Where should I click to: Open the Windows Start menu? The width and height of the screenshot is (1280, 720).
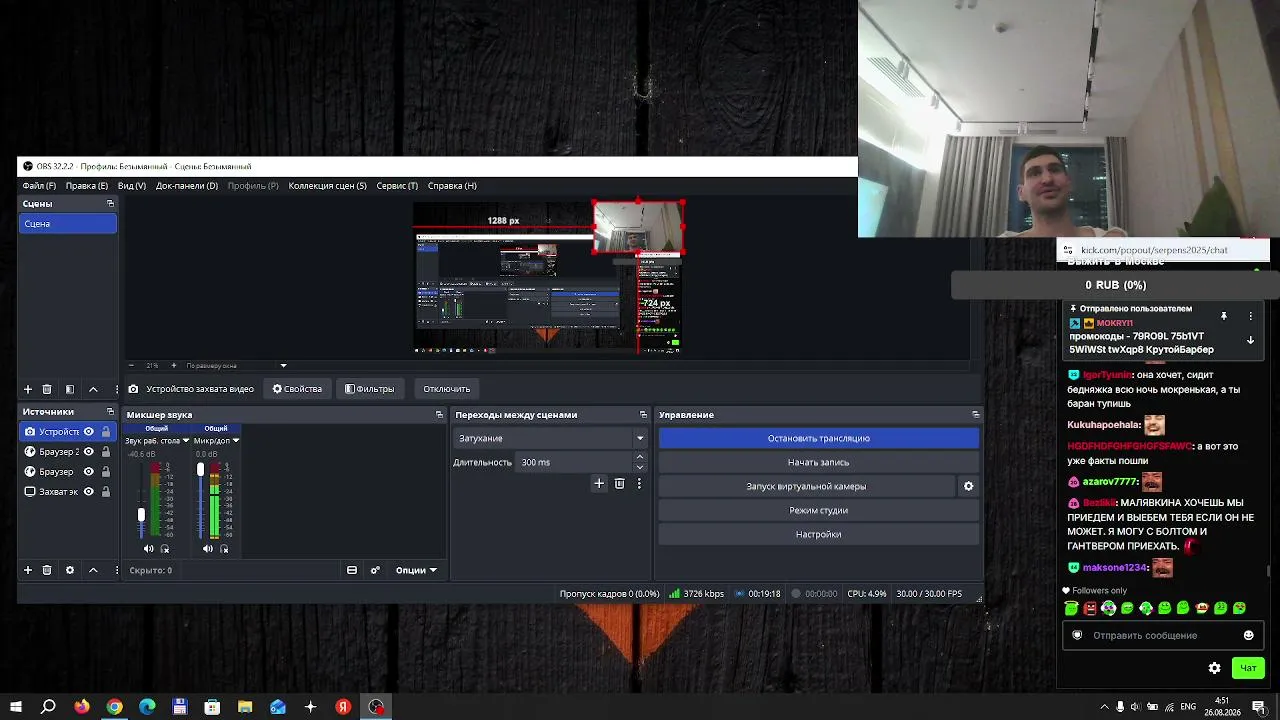[16, 707]
